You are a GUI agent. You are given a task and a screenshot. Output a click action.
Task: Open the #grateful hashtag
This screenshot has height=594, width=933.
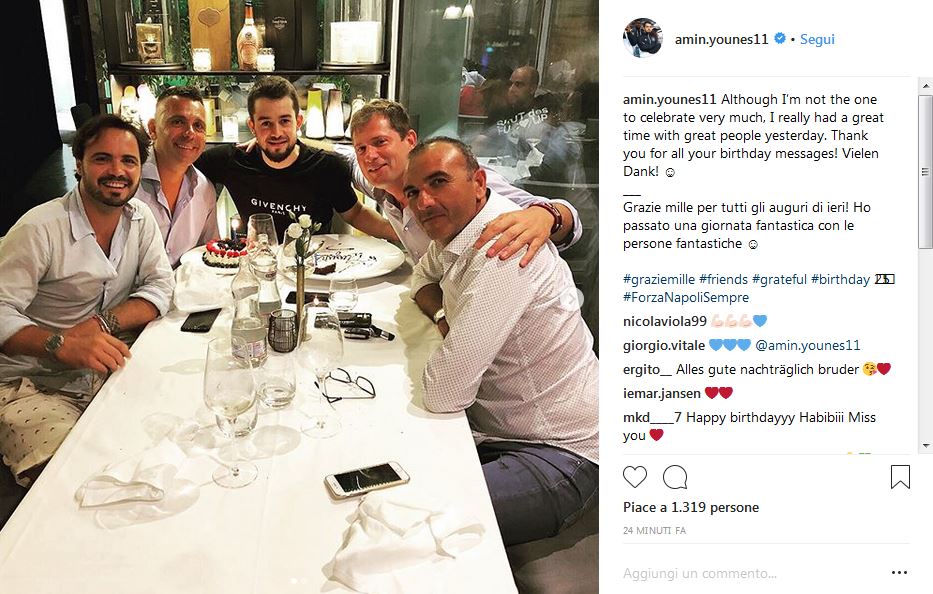(x=779, y=279)
